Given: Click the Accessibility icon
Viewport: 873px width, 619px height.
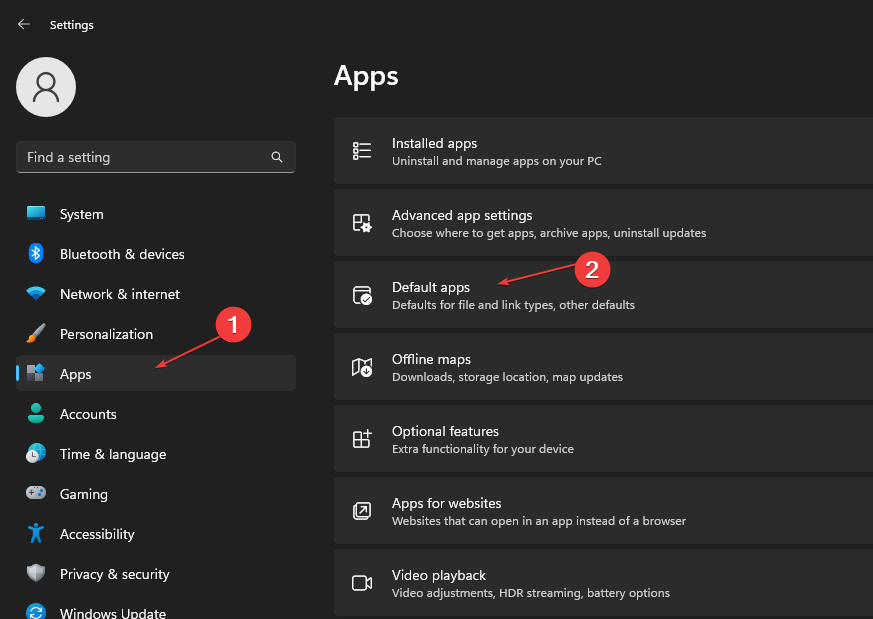Looking at the screenshot, I should (x=36, y=534).
